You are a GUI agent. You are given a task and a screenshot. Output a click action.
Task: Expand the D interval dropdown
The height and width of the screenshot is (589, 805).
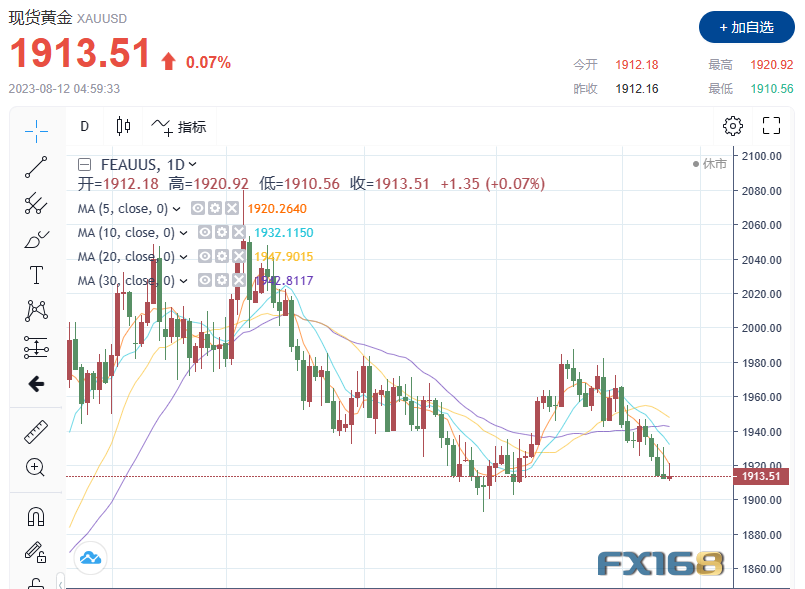[x=84, y=126]
